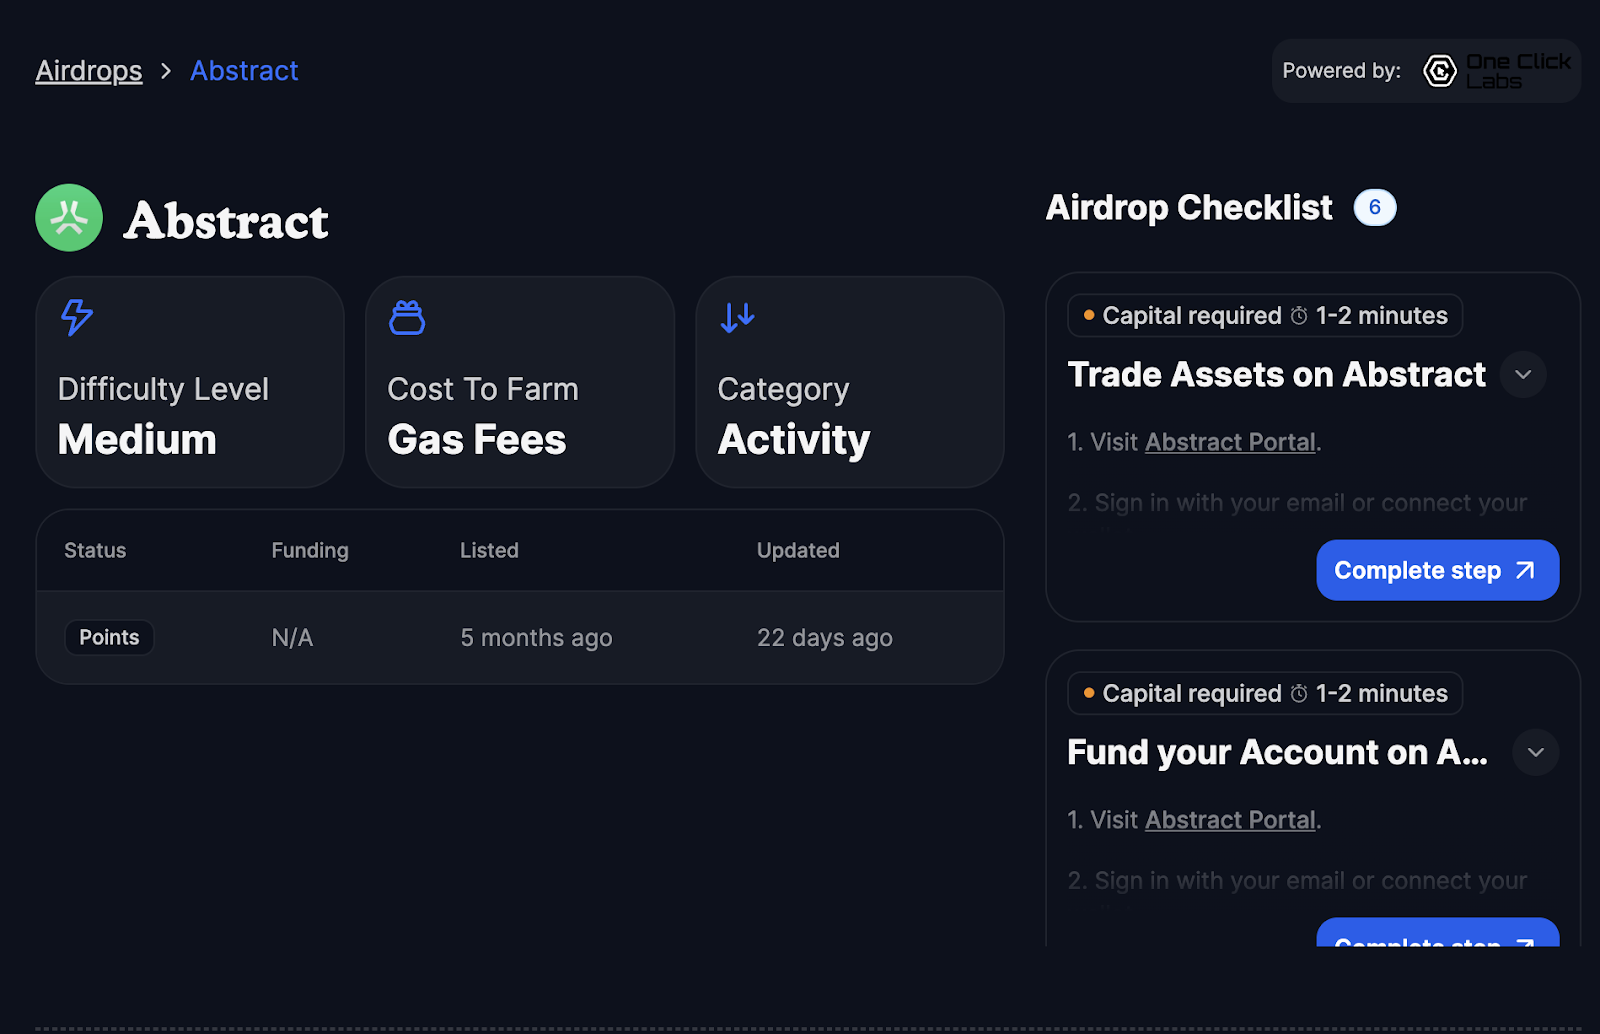Click the orange dot in Fund your Account tag
The image size is (1600, 1034).
click(x=1089, y=693)
